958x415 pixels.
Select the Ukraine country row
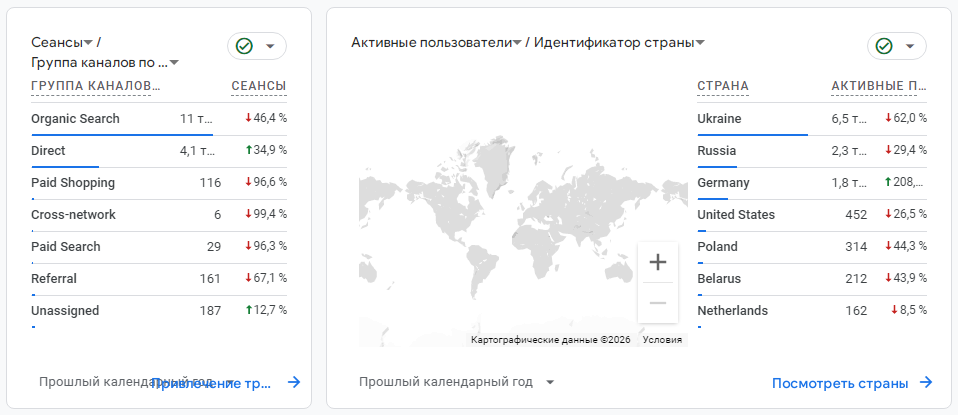pos(720,119)
